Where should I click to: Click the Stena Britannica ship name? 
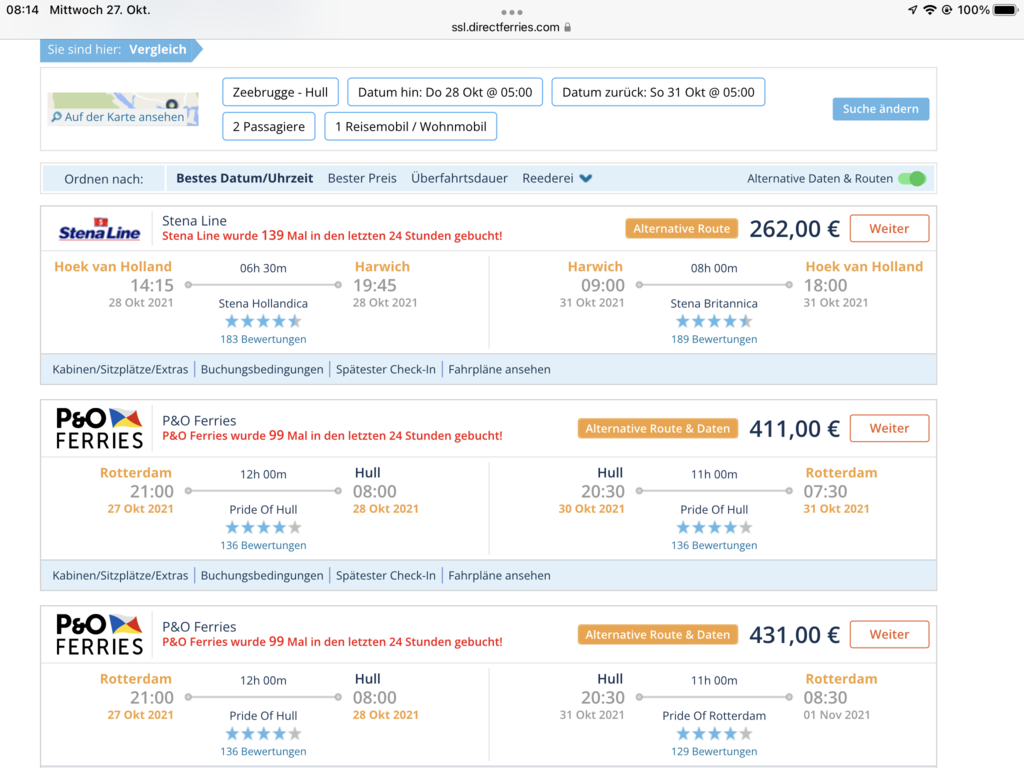coord(714,304)
